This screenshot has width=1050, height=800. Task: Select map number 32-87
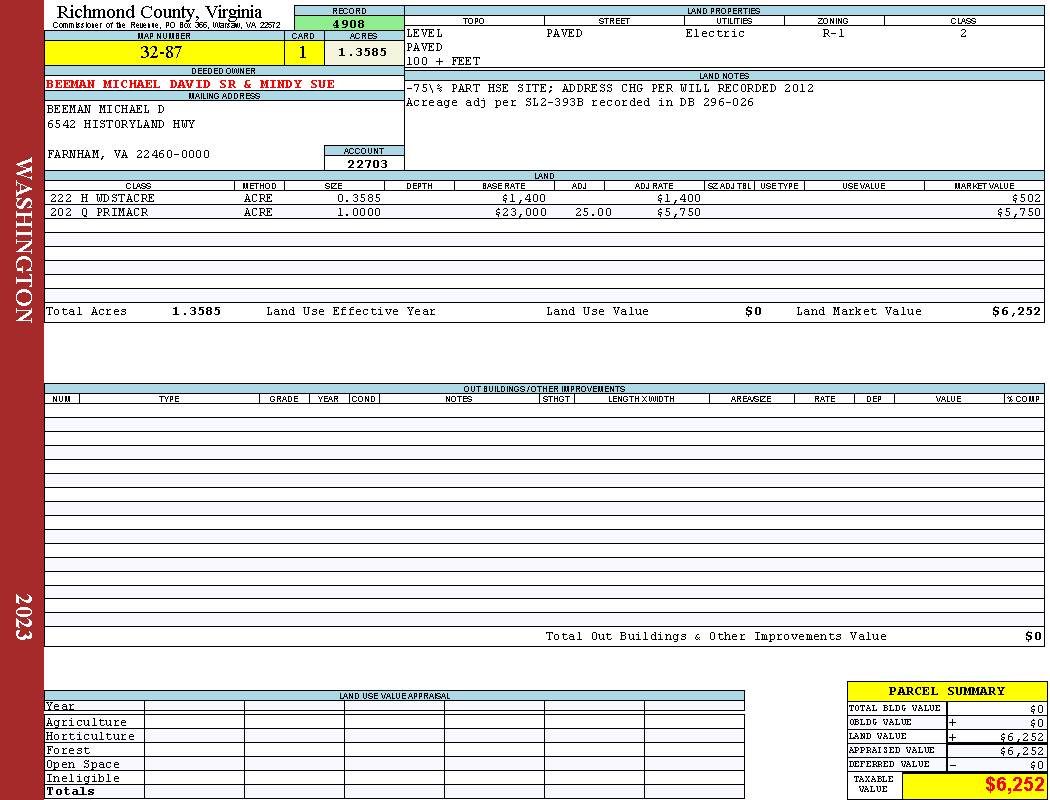pos(161,52)
